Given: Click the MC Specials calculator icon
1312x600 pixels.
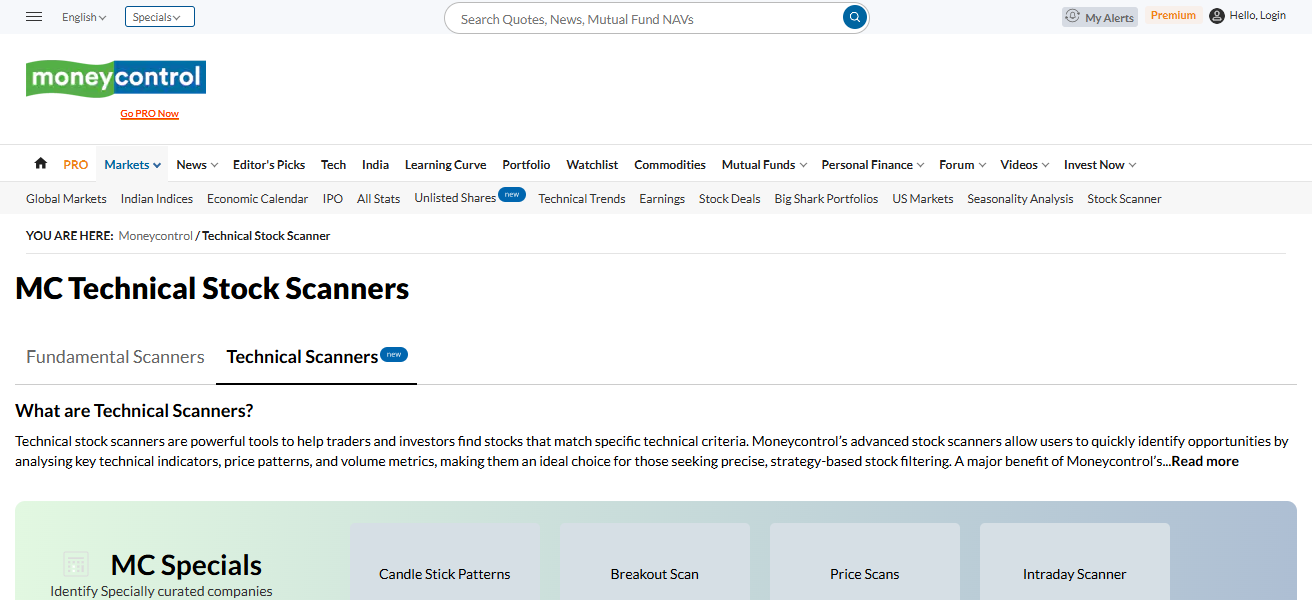Looking at the screenshot, I should point(76,564).
